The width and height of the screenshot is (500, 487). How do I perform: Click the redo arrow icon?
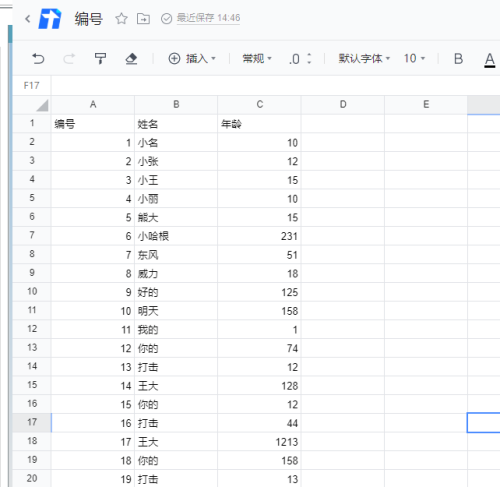(69, 59)
